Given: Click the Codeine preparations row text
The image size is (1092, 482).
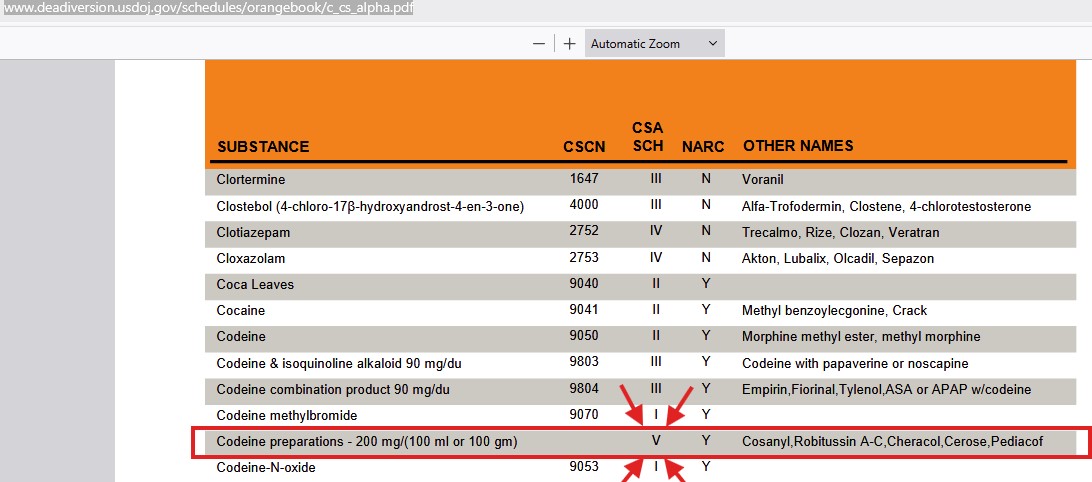Looking at the screenshot, I should tap(367, 441).
